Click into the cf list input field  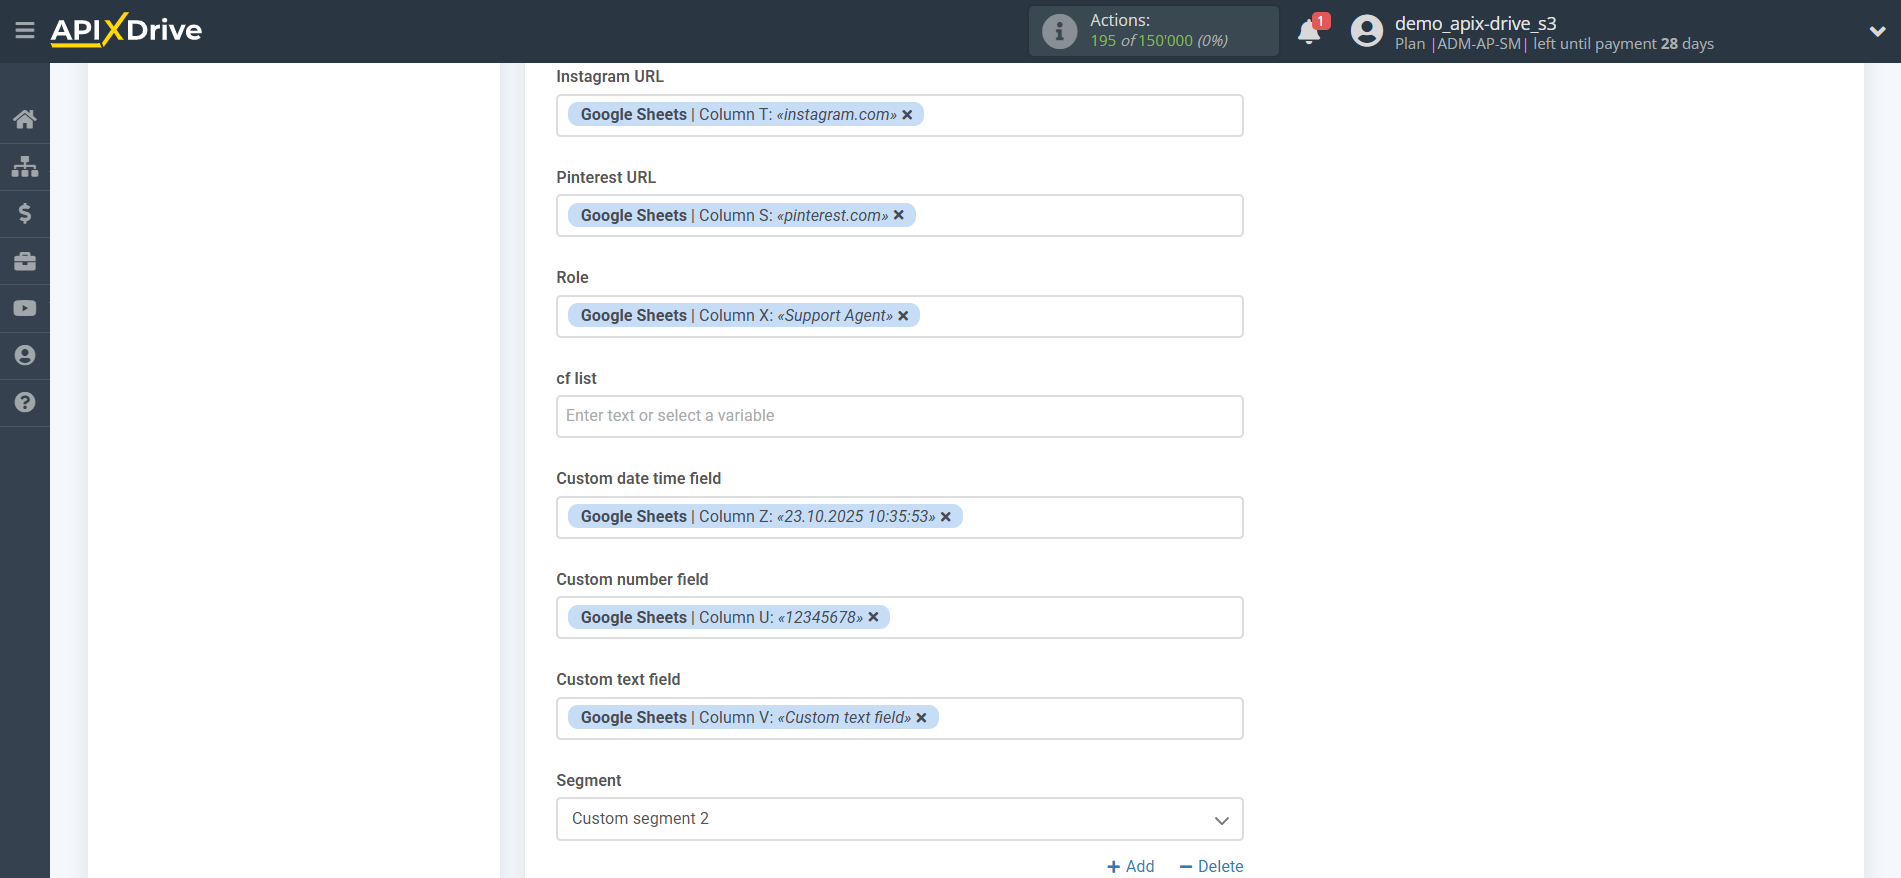click(x=900, y=416)
